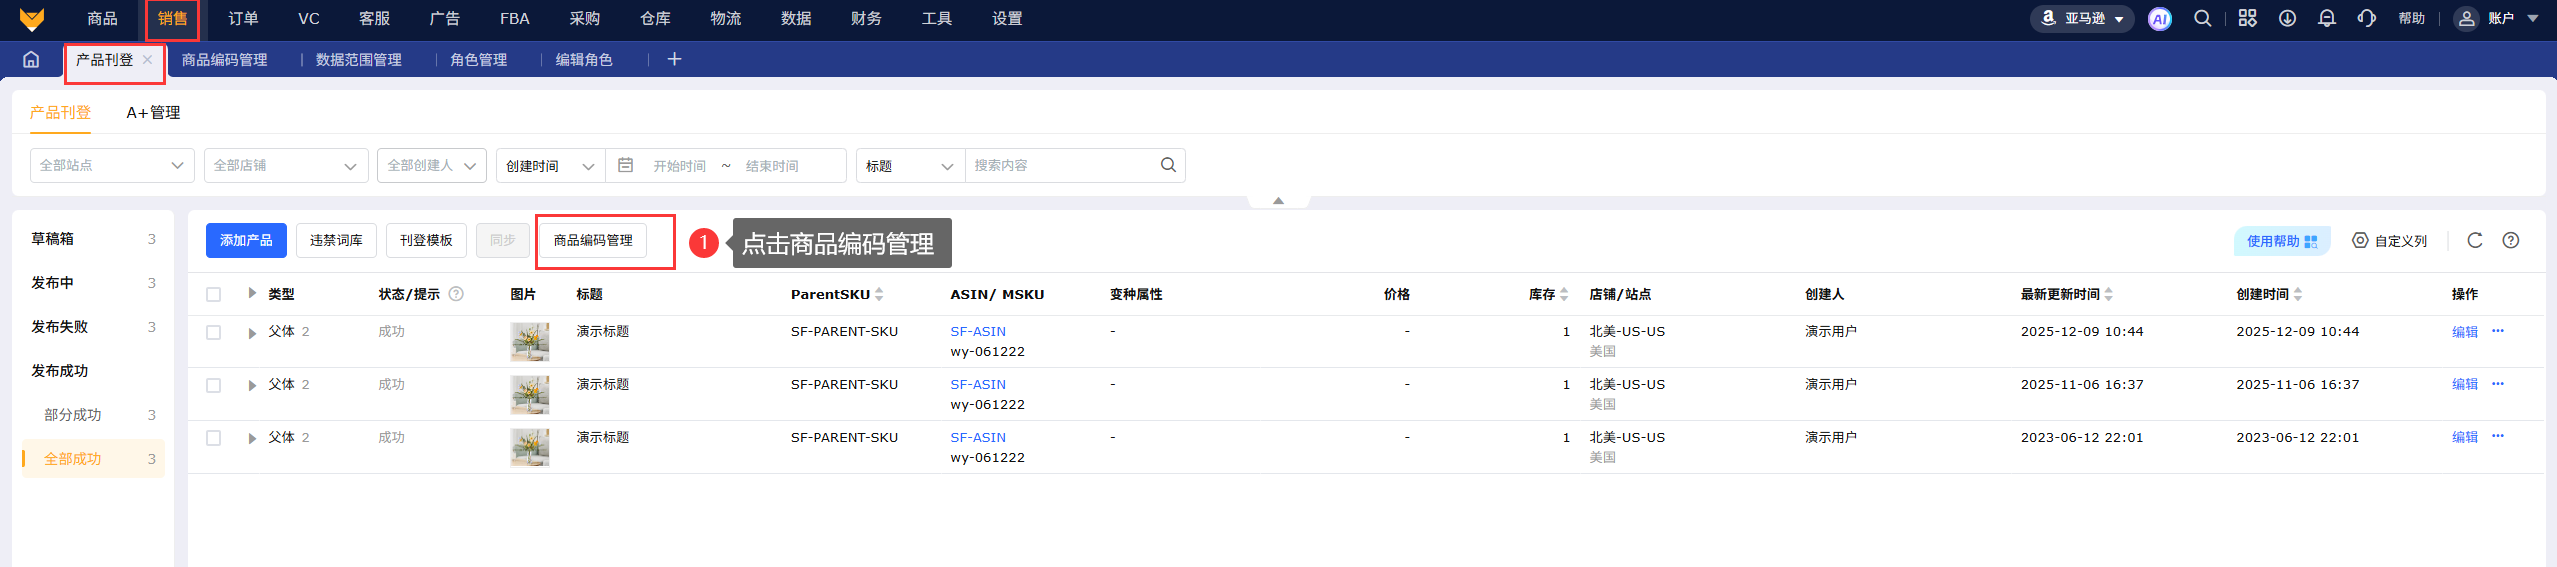Click 编辑 link in 2025-12-09 row
The height and width of the screenshot is (567, 2557).
pos(2465,332)
